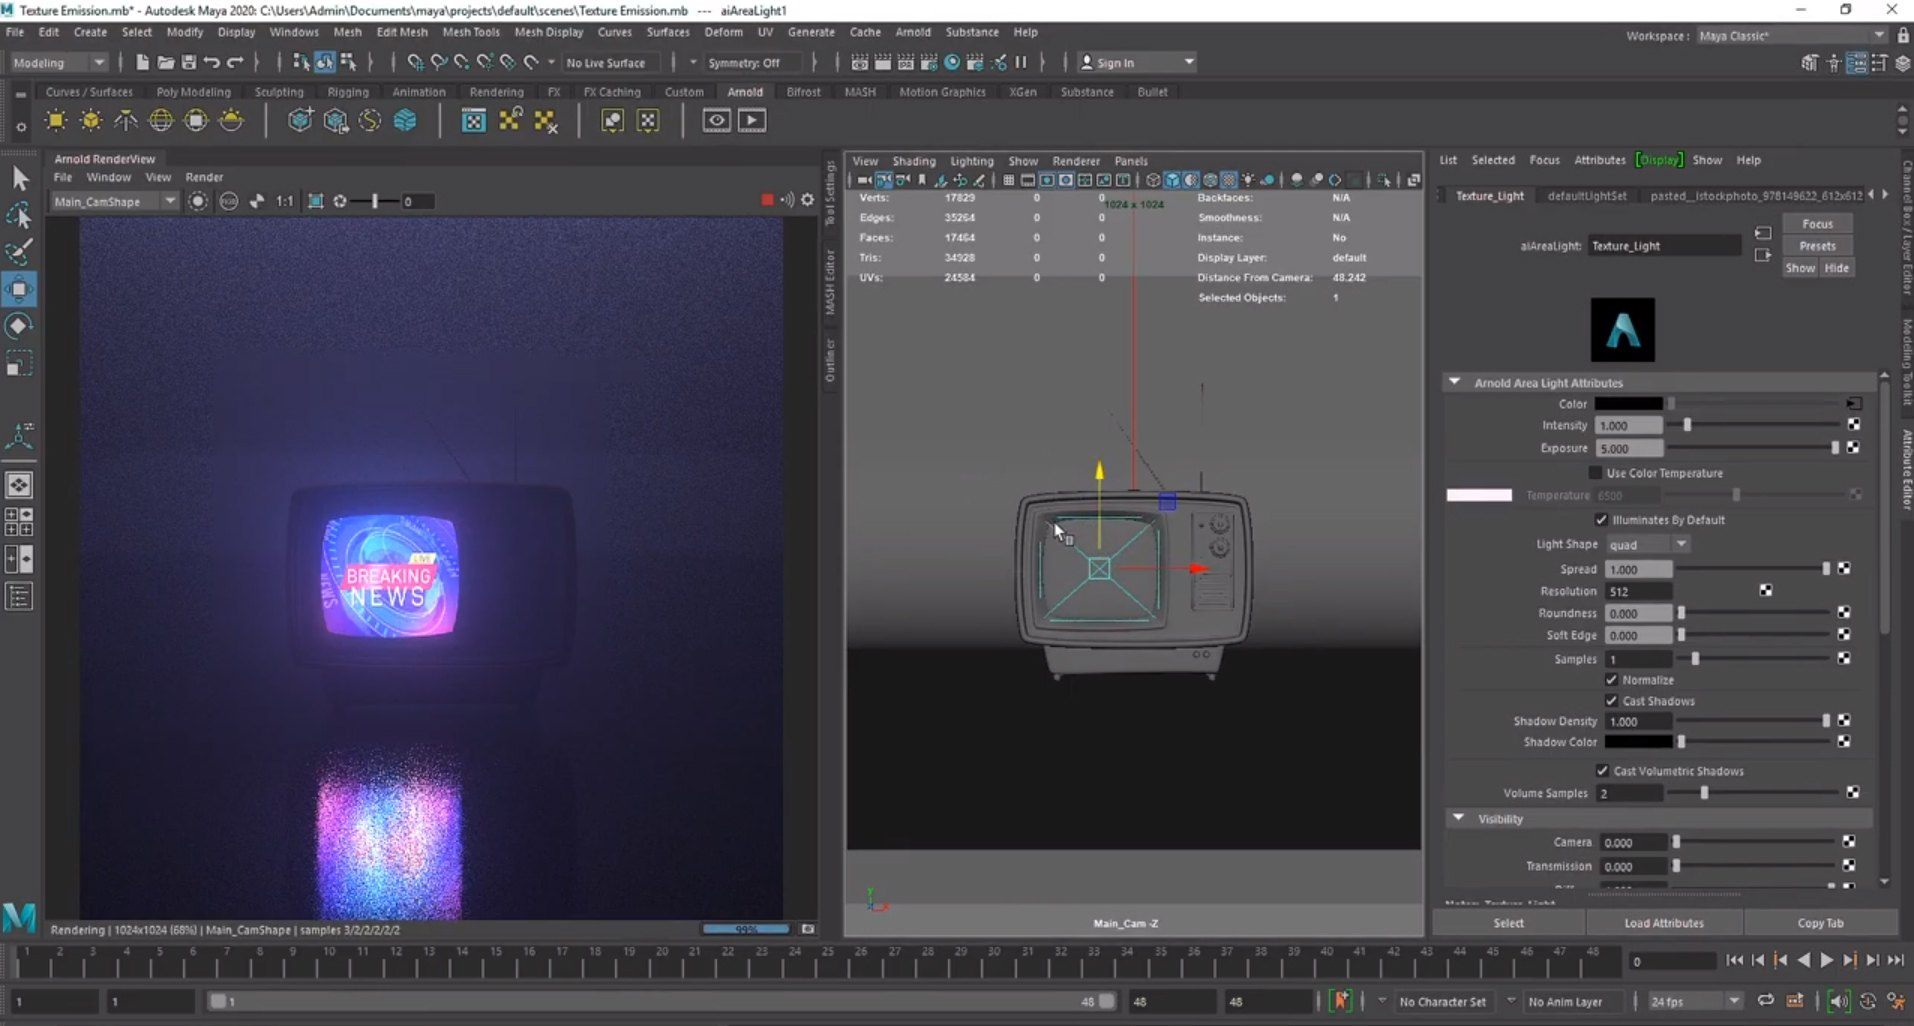Save the scene with the toolbar icon
Screen dimensions: 1914x1026
188,62
